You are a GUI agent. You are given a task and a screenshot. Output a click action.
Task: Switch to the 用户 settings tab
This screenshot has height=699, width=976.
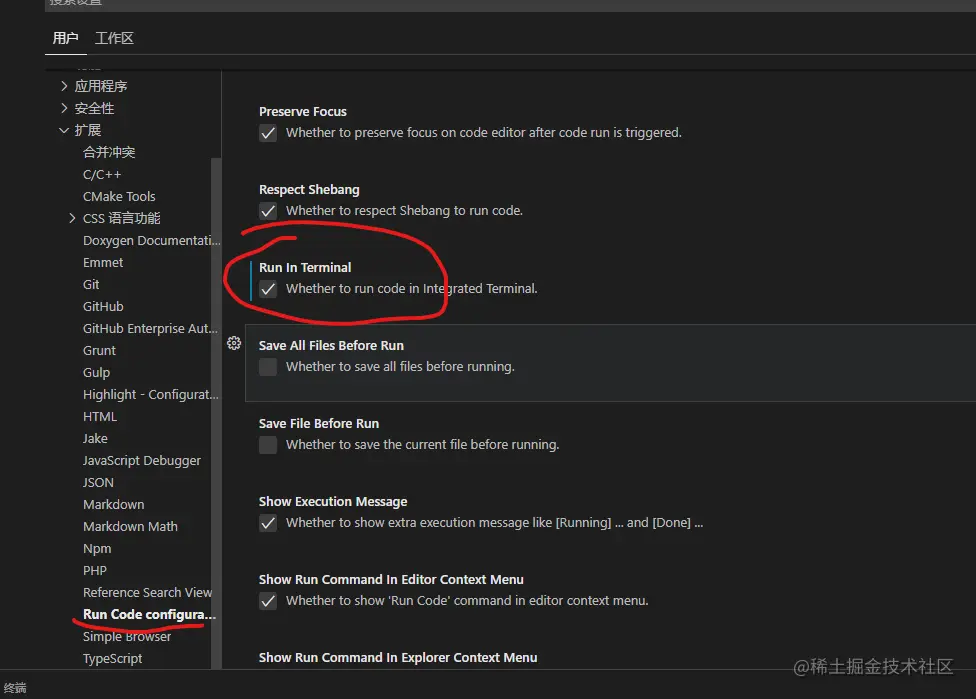click(x=65, y=38)
